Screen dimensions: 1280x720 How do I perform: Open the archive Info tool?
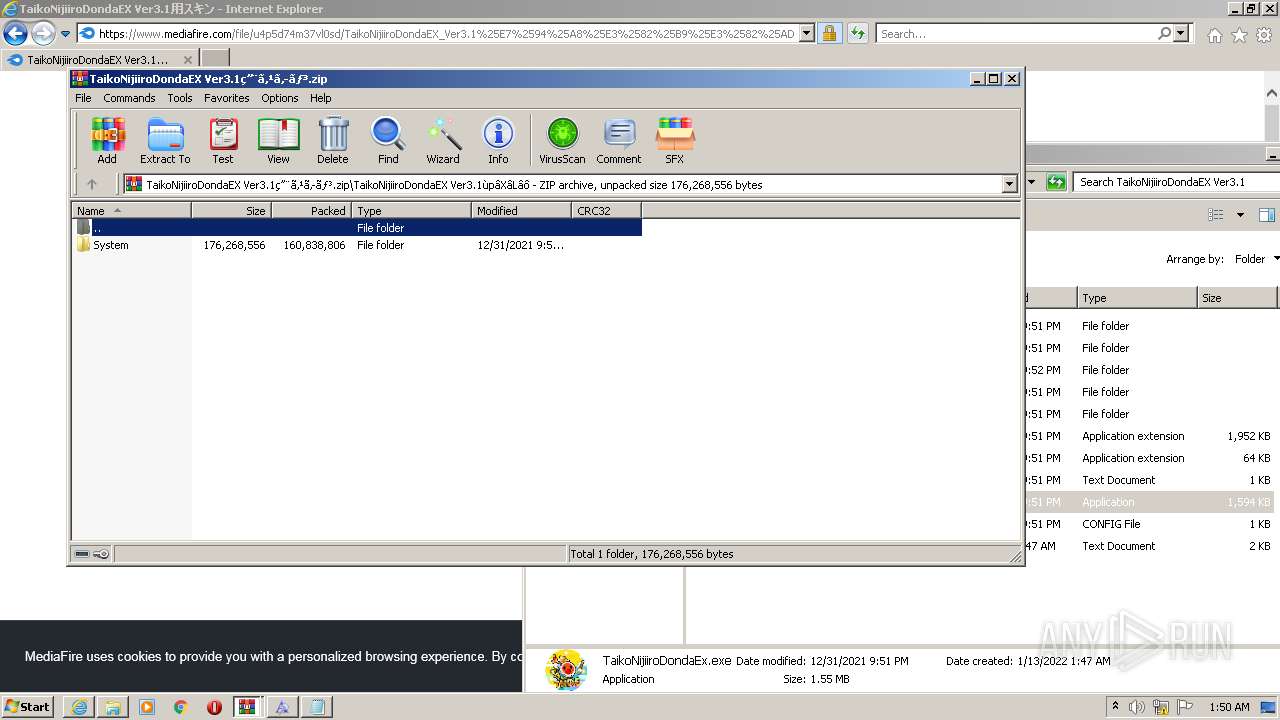[498, 140]
